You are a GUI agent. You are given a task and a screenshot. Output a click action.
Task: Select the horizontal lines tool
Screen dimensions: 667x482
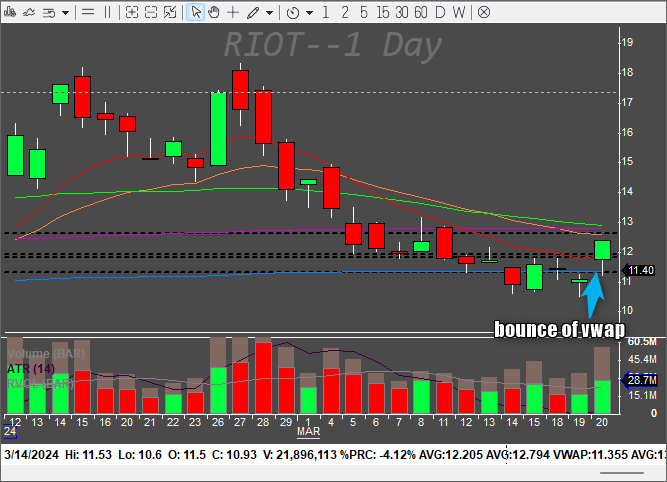(x=88, y=12)
